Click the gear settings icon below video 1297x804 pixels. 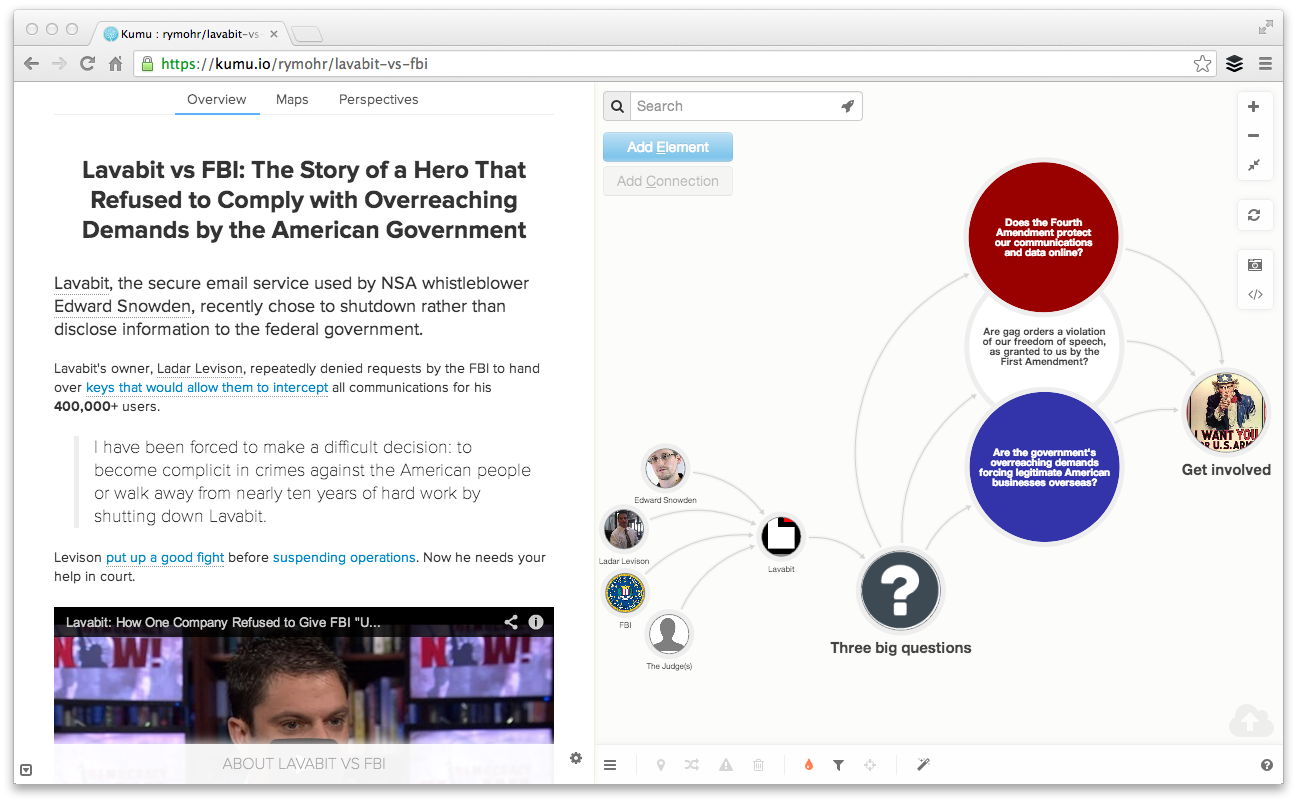tap(576, 758)
